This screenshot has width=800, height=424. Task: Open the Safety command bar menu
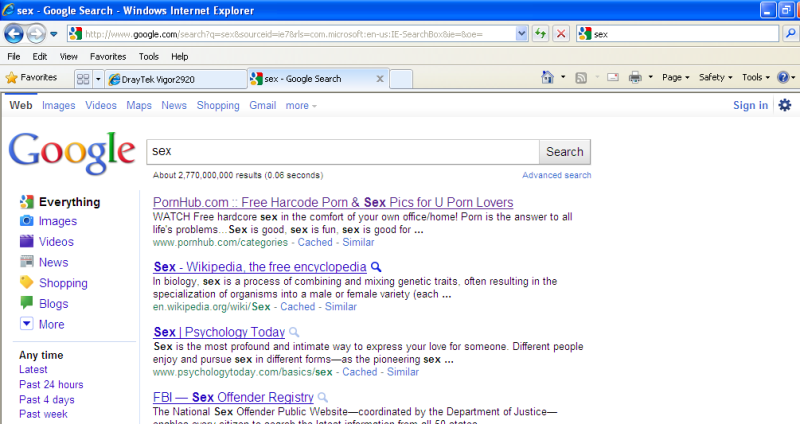pyautogui.click(x=715, y=78)
